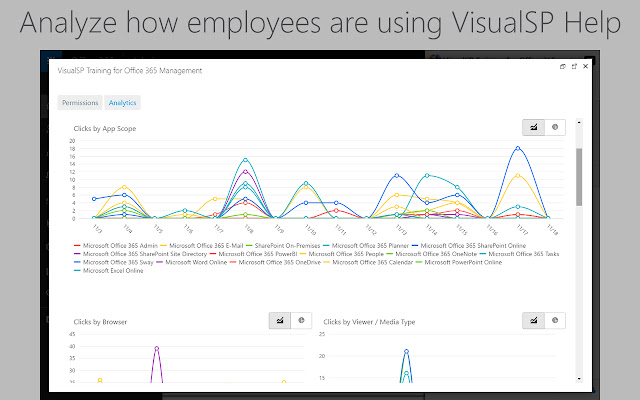Viewport: 640px width, 400px height.
Task: Toggle the Microsoft Office 365 Admin legend series
Action: click(x=116, y=246)
